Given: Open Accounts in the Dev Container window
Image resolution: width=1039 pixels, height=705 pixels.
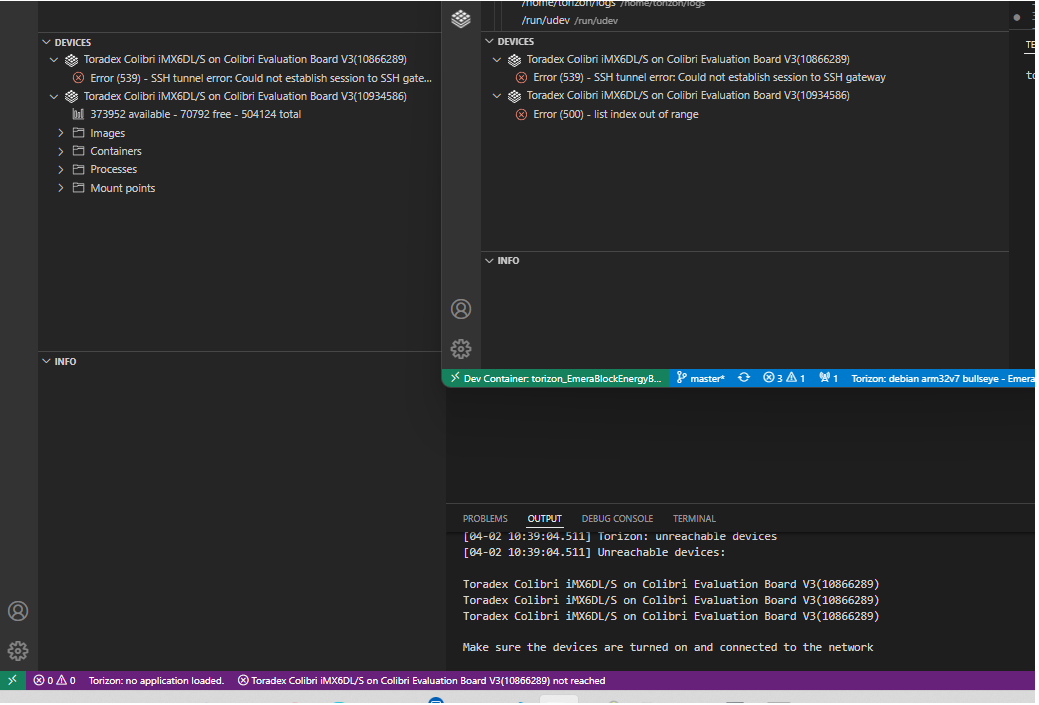Looking at the screenshot, I should point(461,309).
